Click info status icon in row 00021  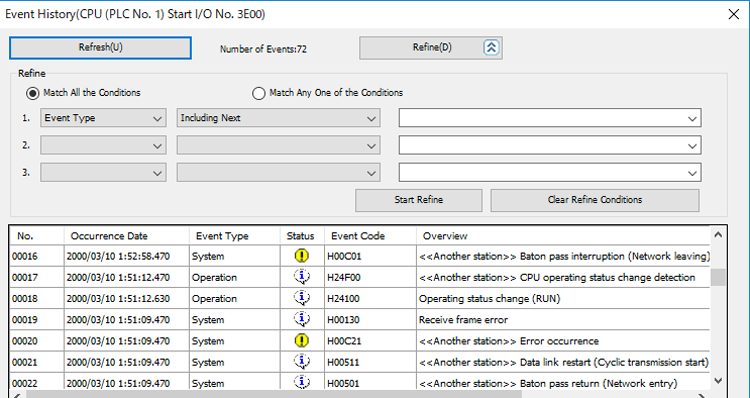301,362
